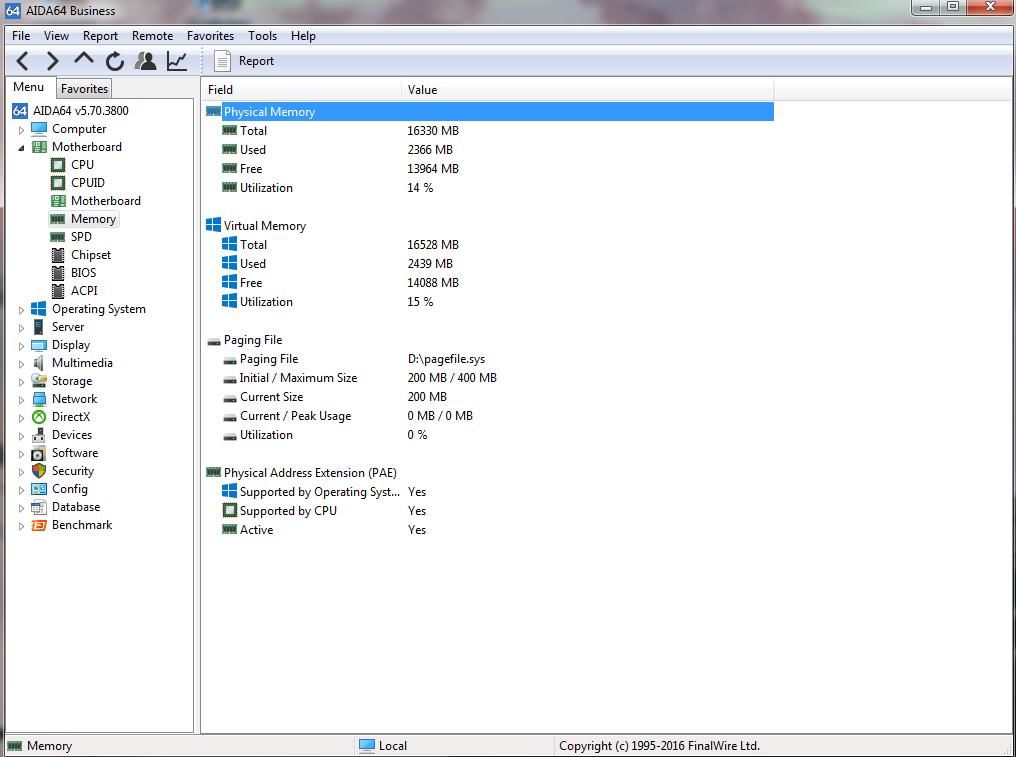Open the View menu
1016x757 pixels.
click(x=56, y=36)
